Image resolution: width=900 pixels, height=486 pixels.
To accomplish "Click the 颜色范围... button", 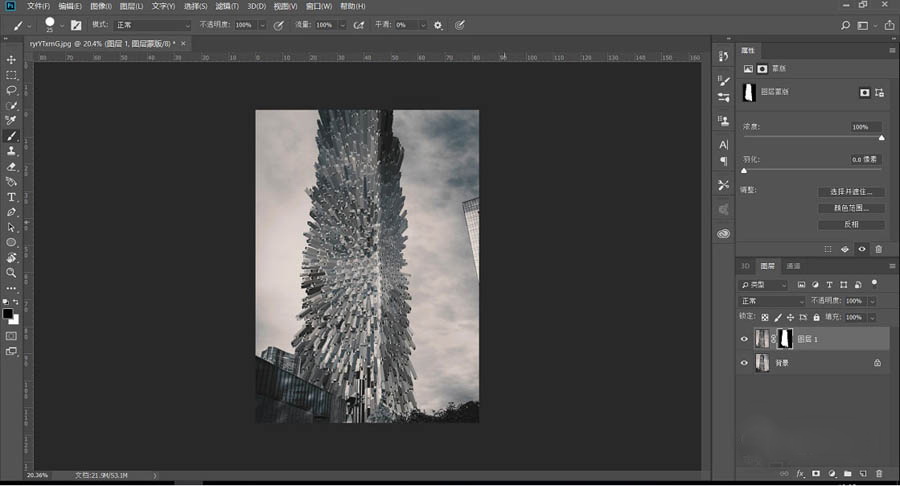I will point(851,208).
